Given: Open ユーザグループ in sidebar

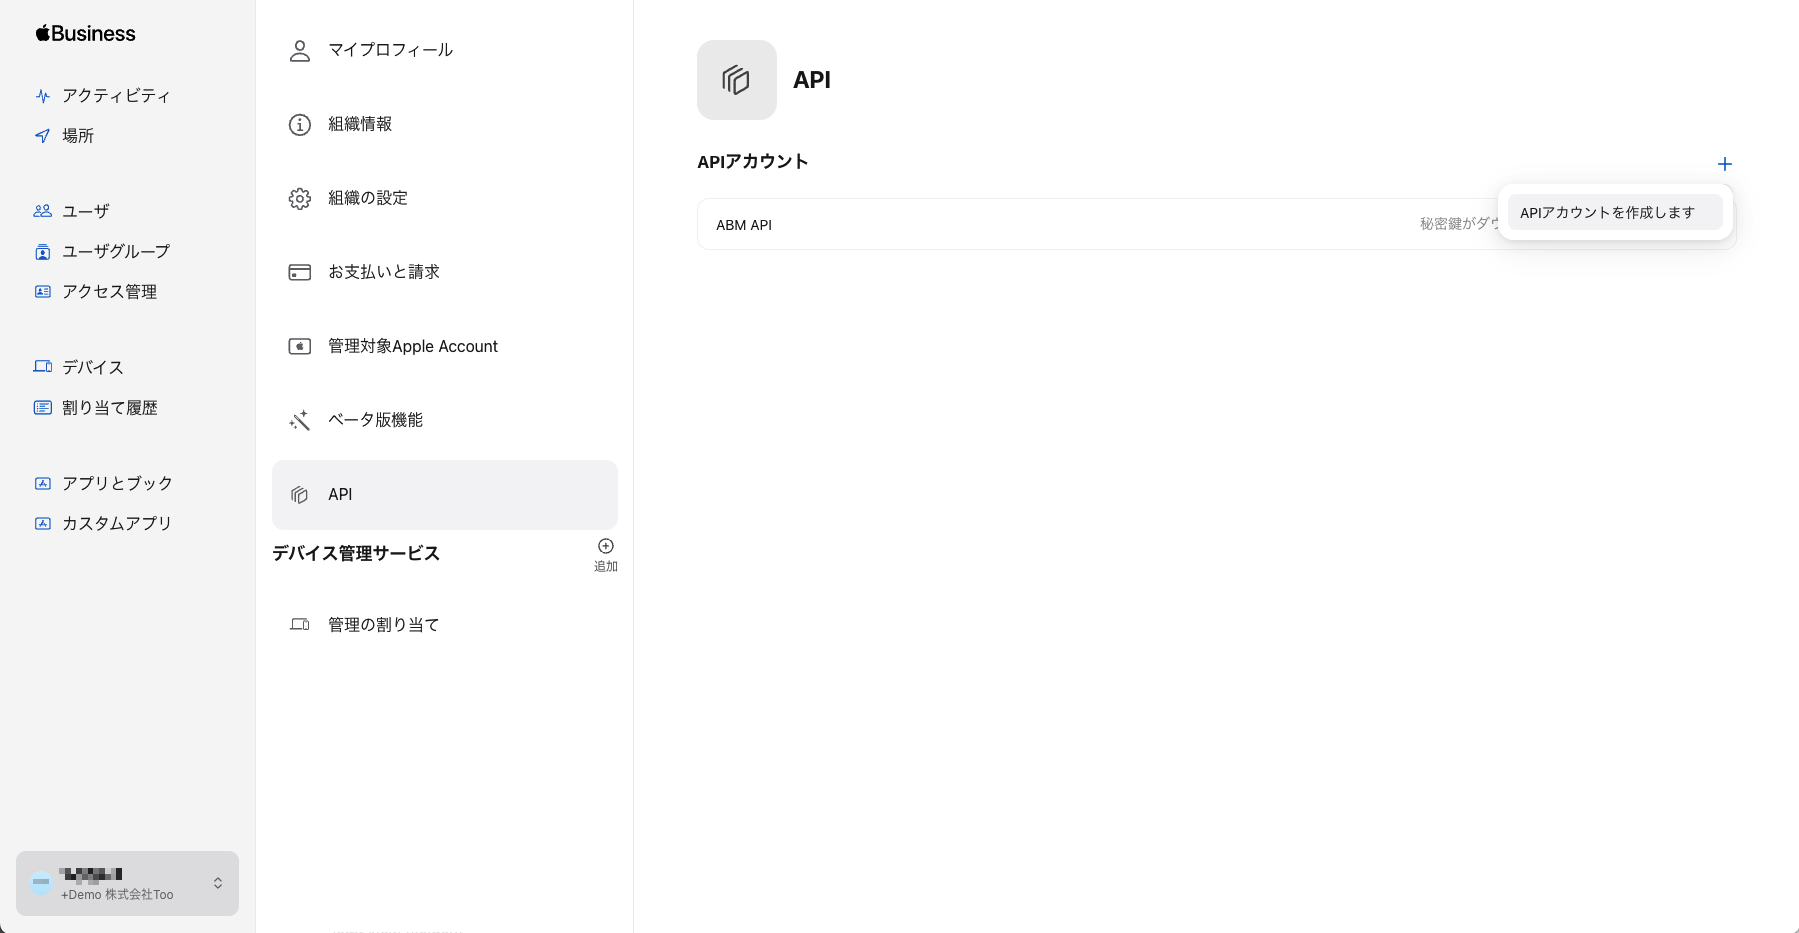Looking at the screenshot, I should pyautogui.click(x=116, y=252).
